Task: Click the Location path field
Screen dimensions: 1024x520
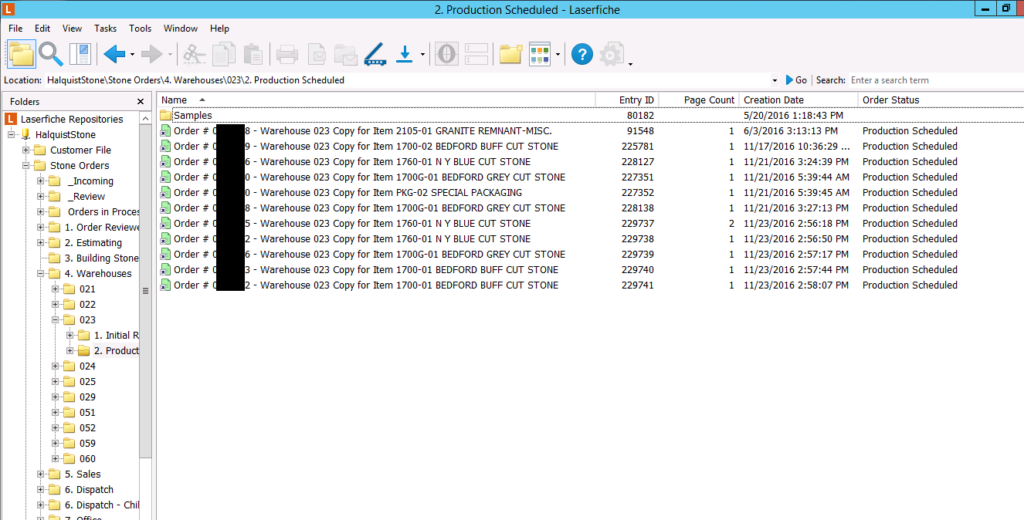Action: (407, 80)
